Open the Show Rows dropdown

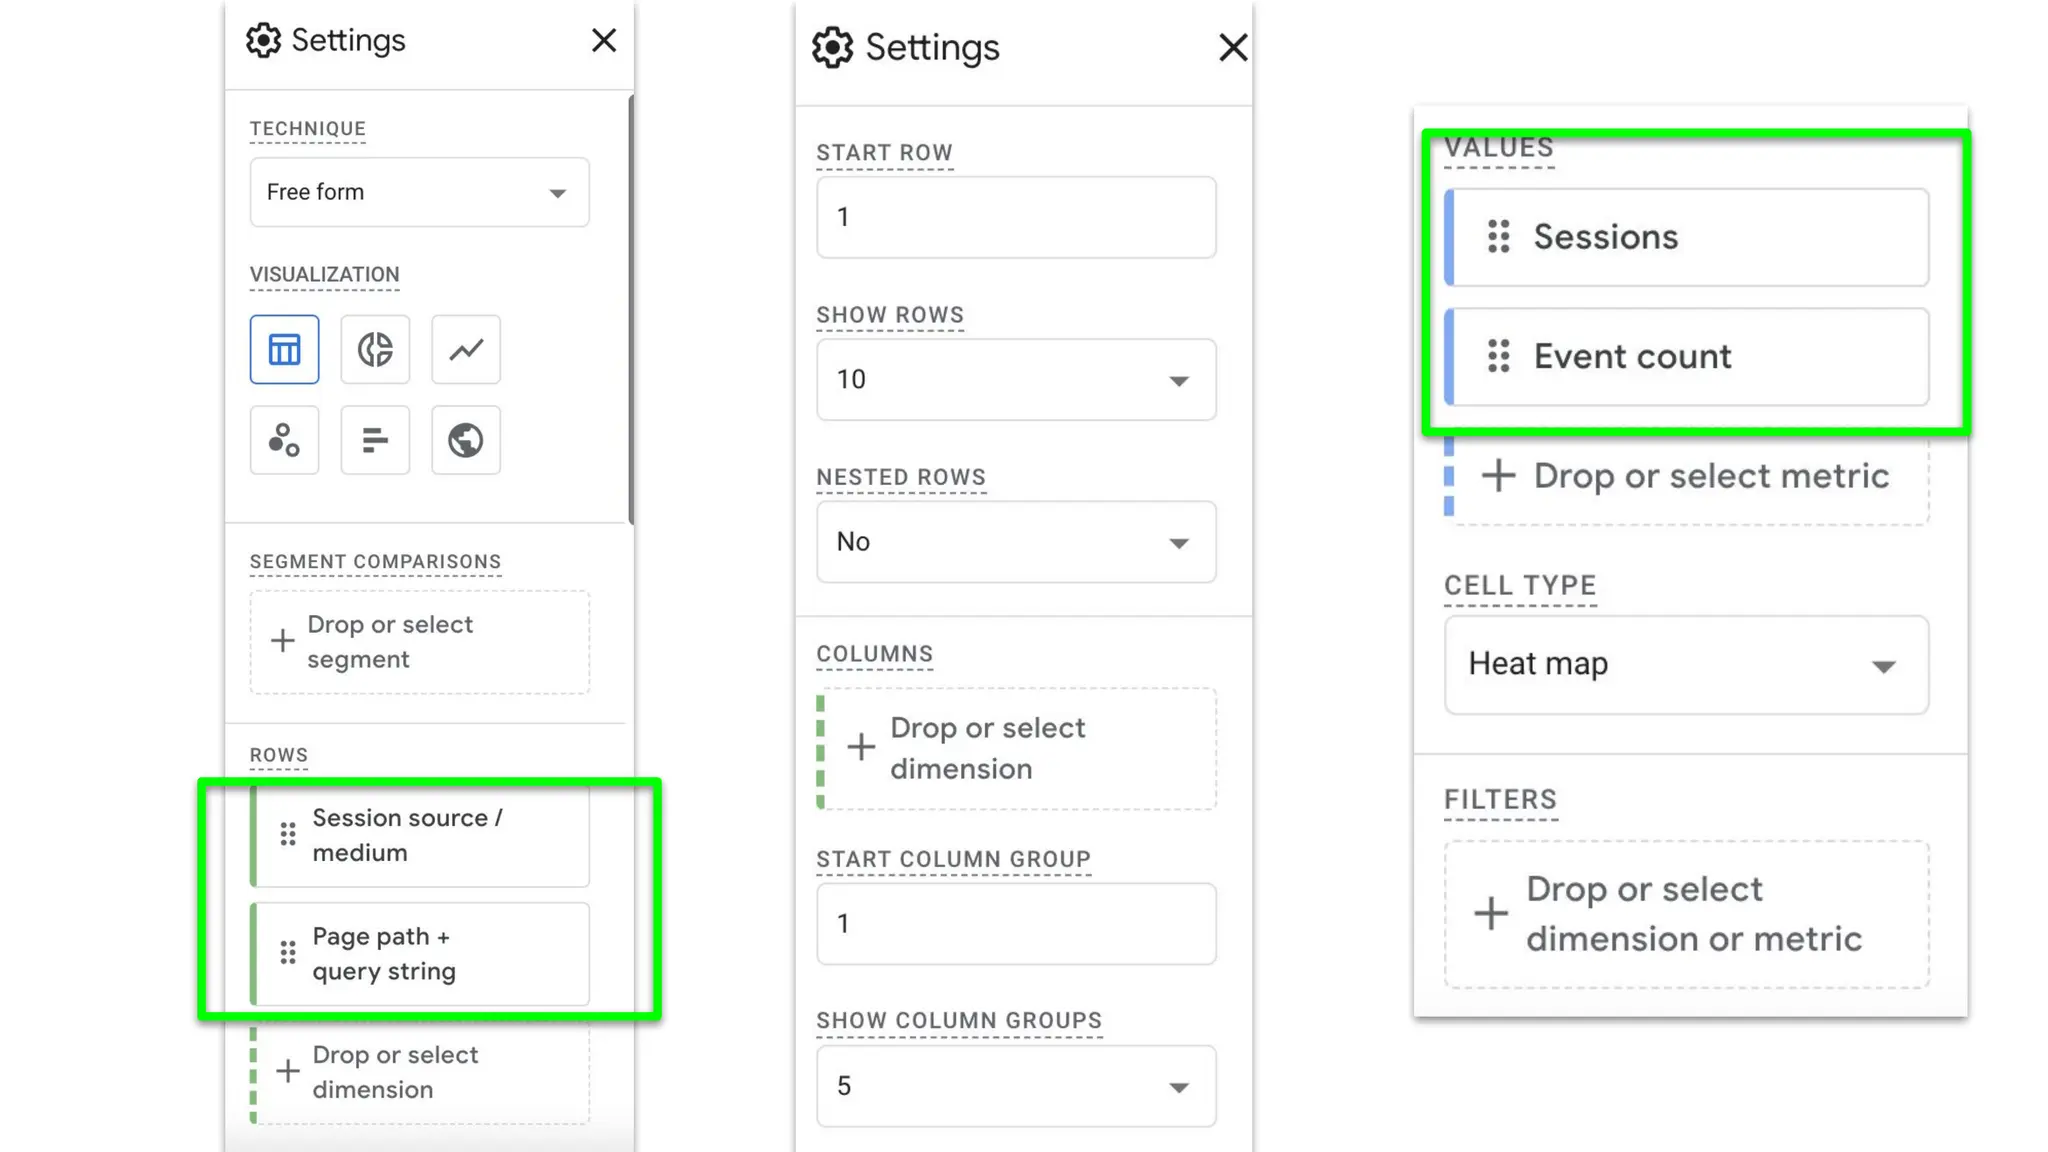click(1015, 380)
